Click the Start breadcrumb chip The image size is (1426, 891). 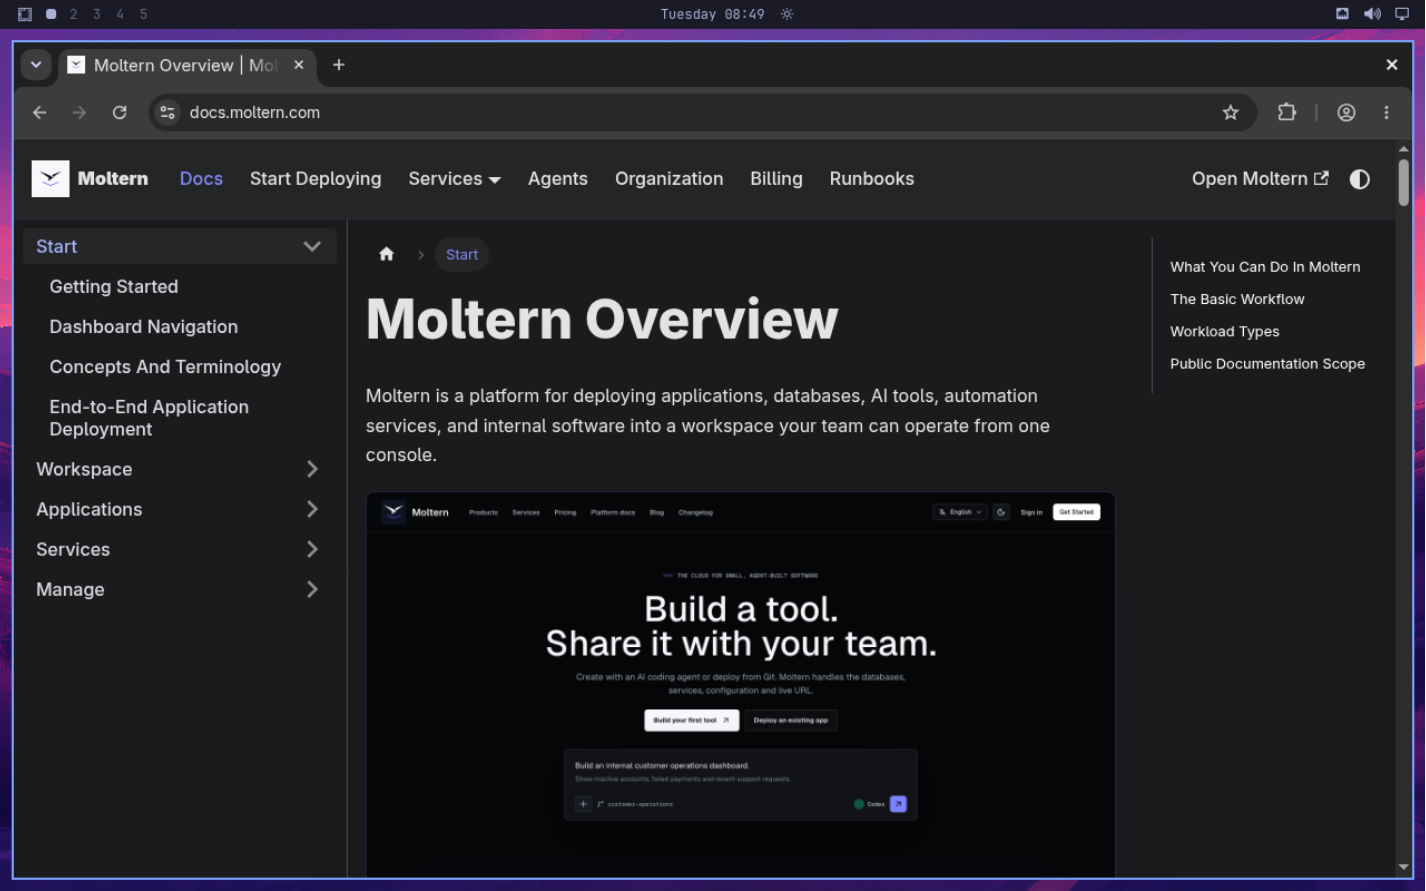[462, 254]
